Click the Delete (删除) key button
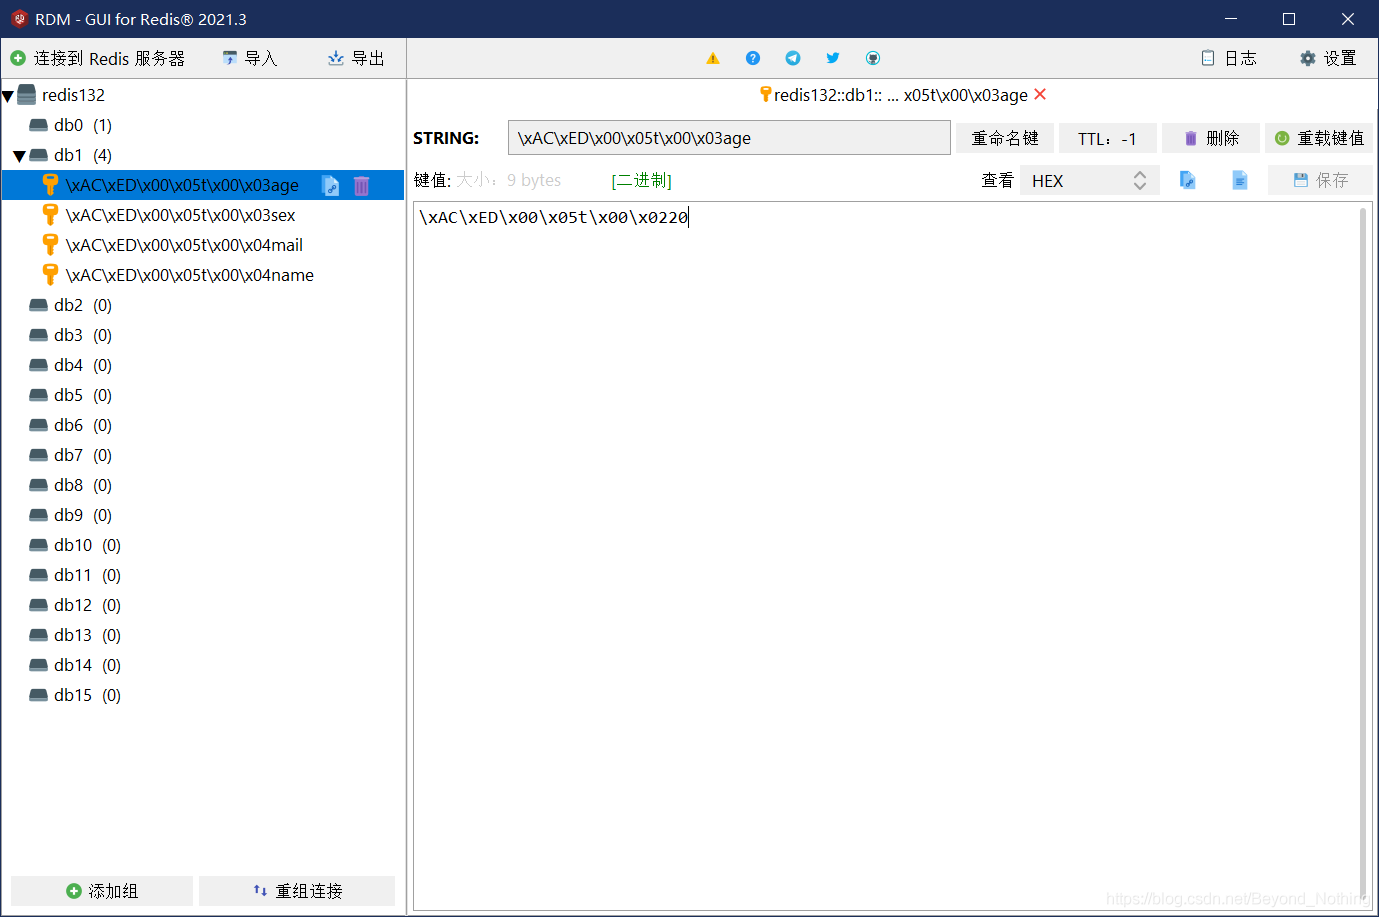This screenshot has width=1379, height=917. (1211, 138)
